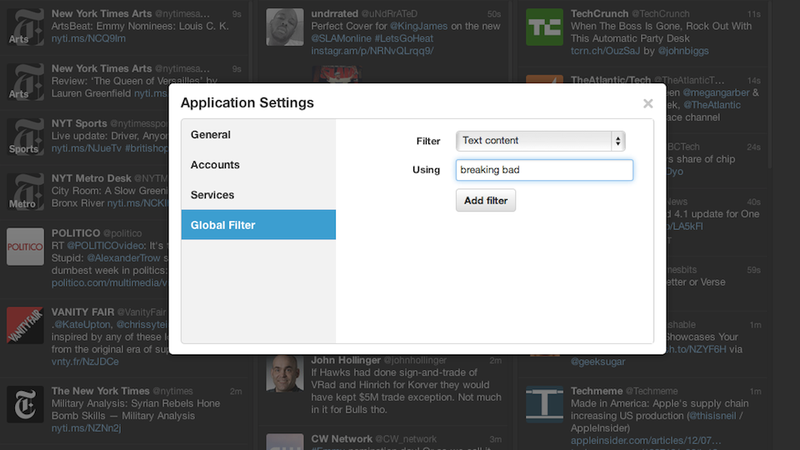Select the Global Filter tab
The height and width of the screenshot is (450, 800).
(258, 225)
